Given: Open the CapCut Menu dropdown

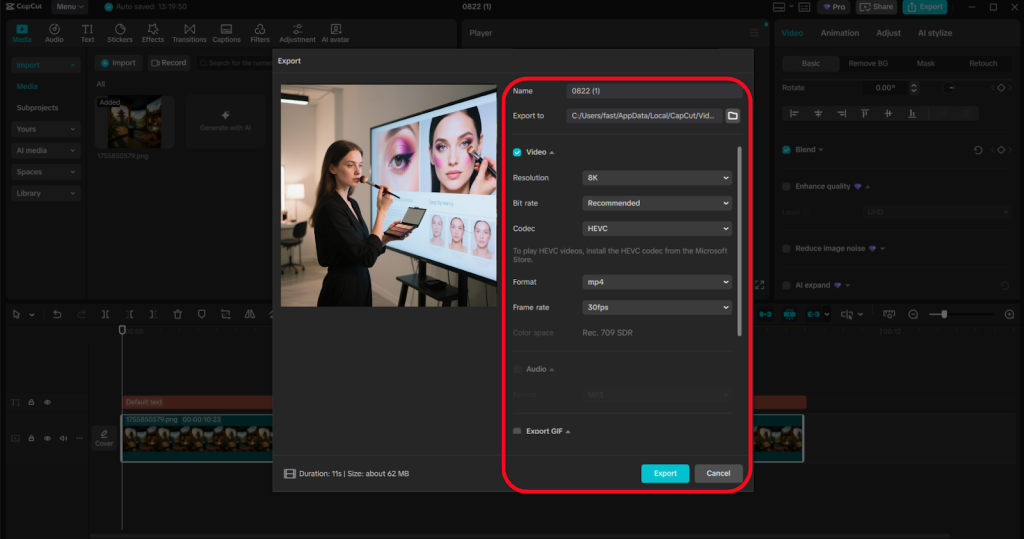Looking at the screenshot, I should [x=69, y=7].
